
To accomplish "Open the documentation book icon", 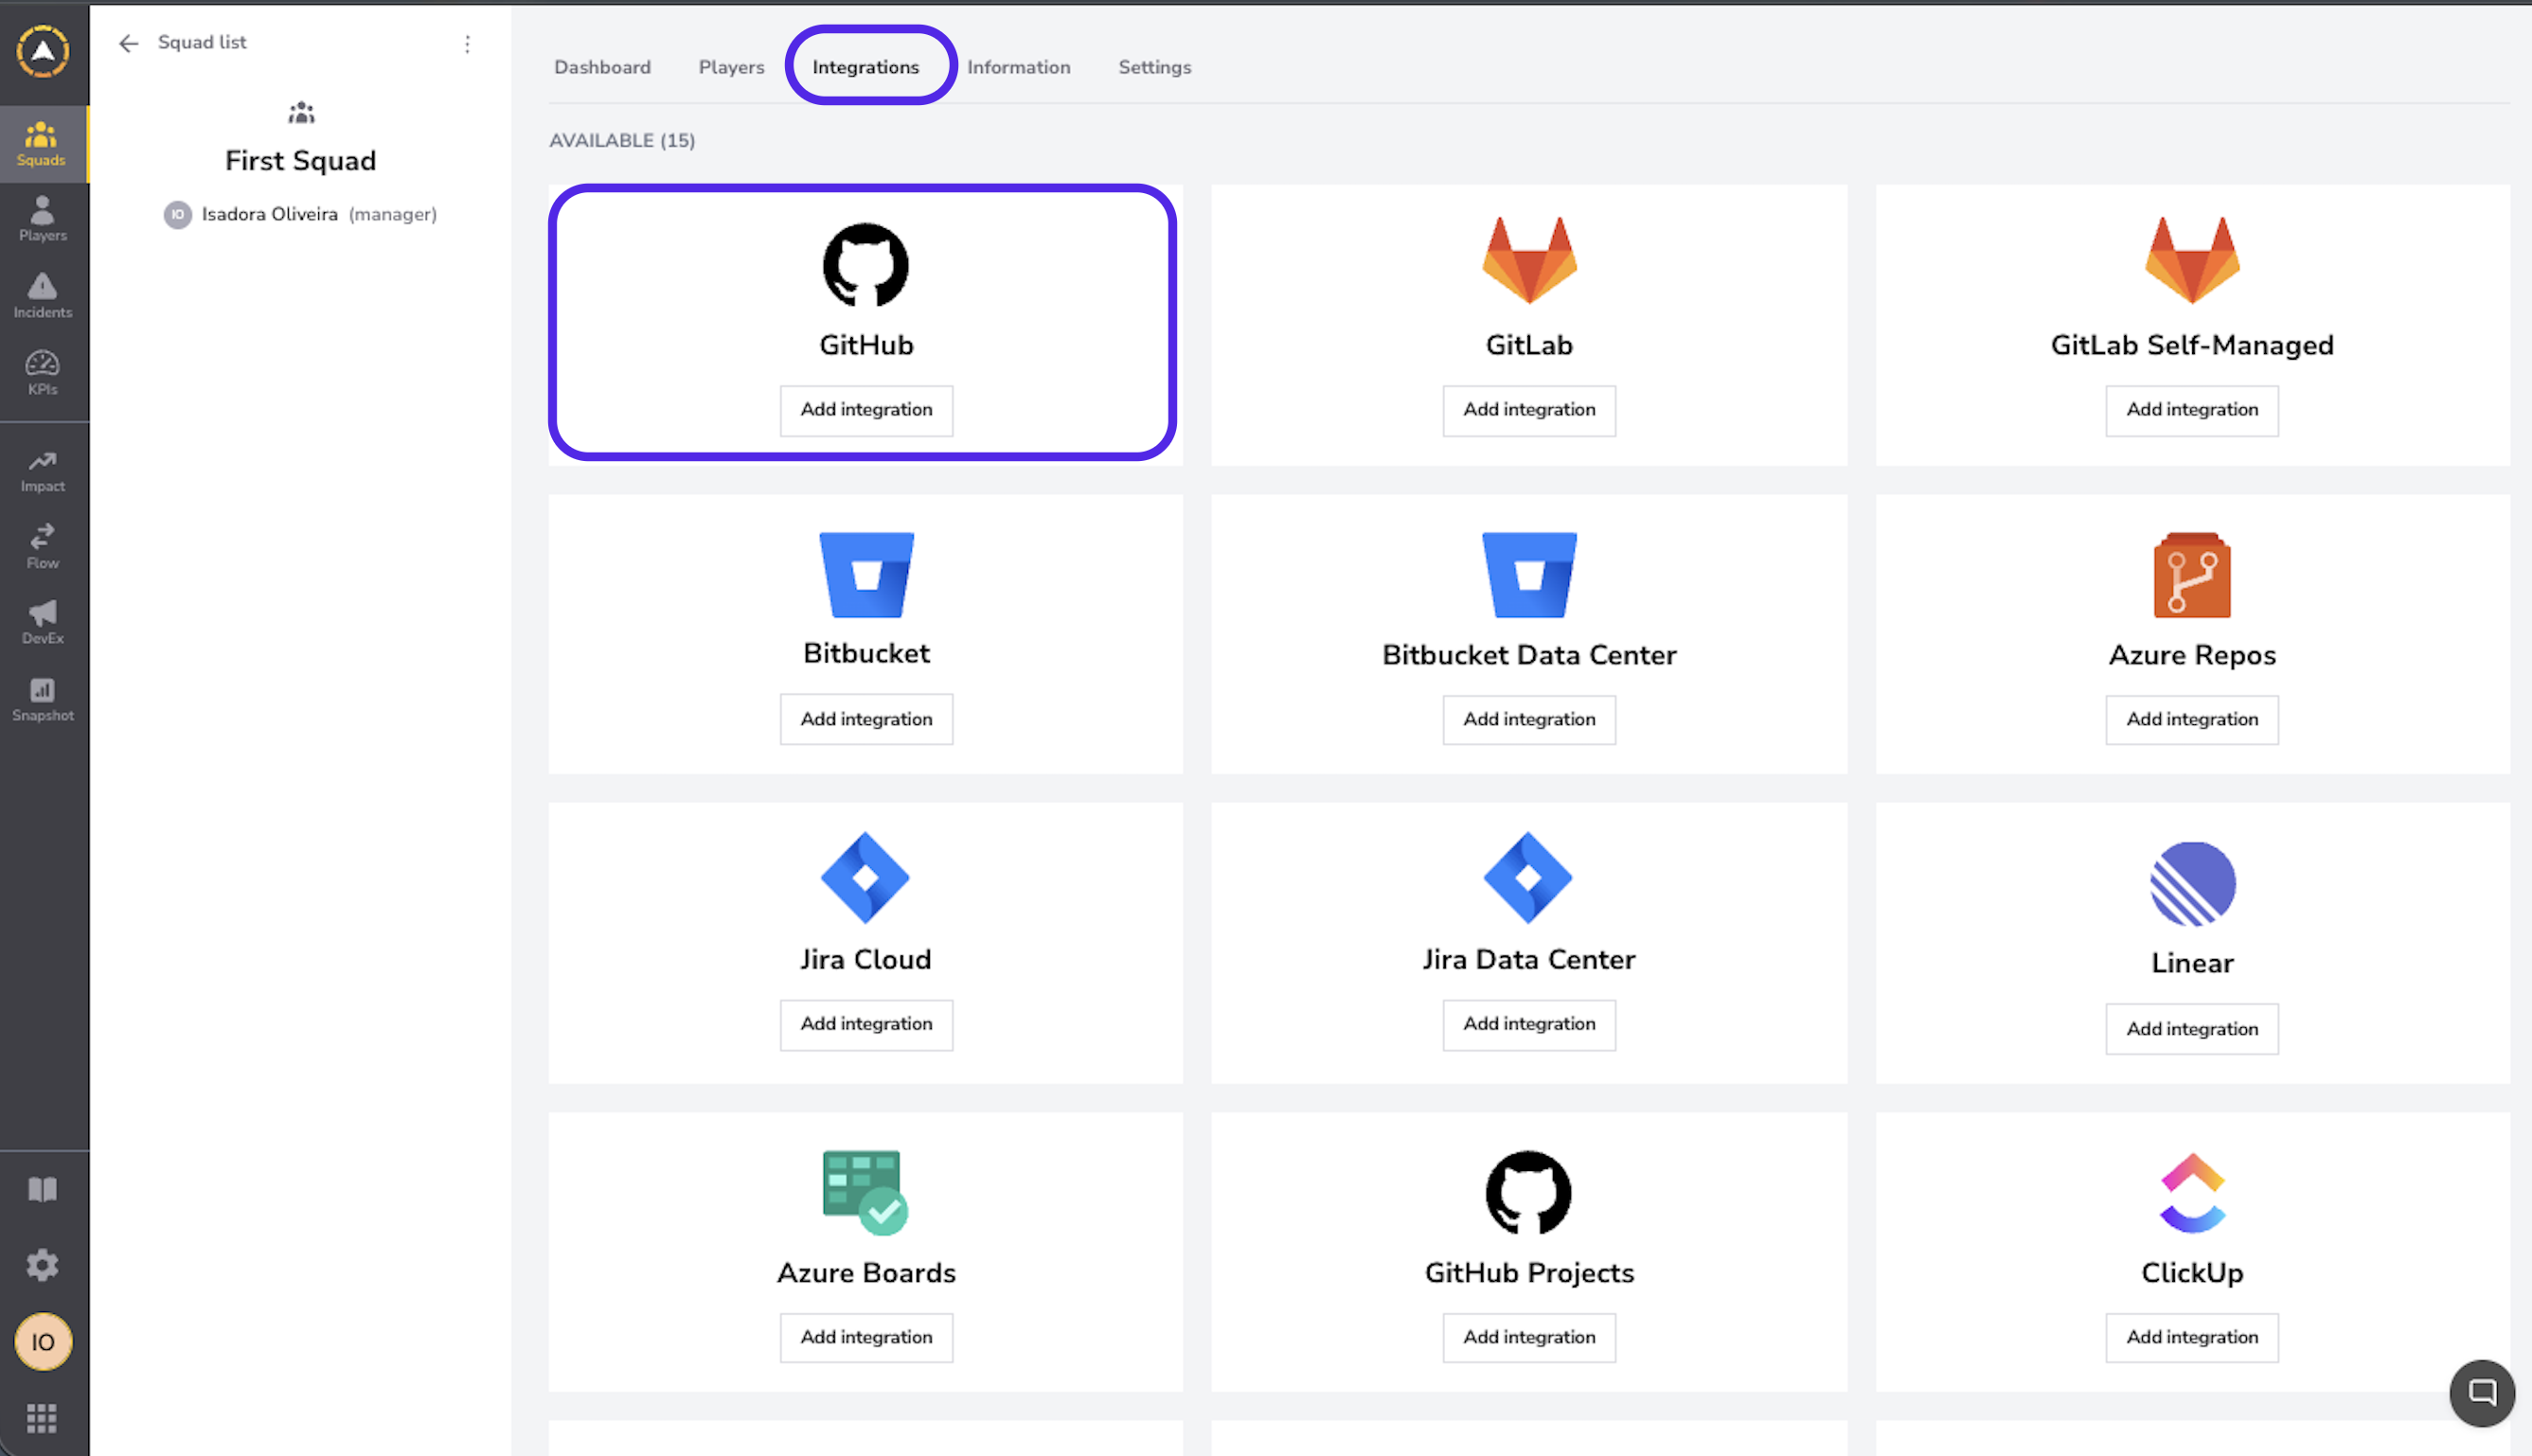I will coord(43,1189).
